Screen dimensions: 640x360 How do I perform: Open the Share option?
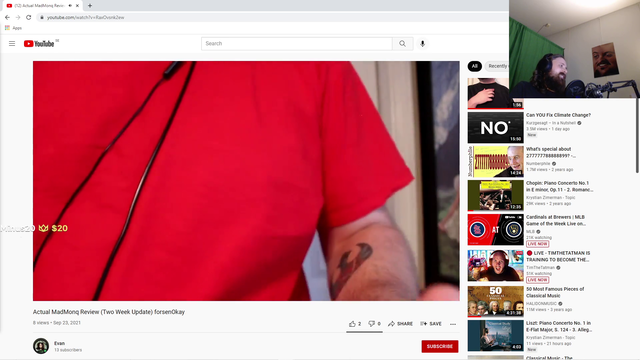pyautogui.click(x=400, y=324)
